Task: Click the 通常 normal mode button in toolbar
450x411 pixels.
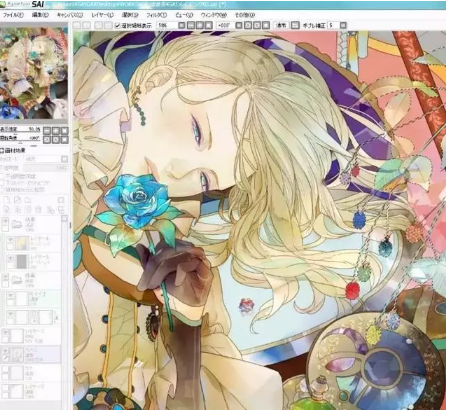Action: [x=282, y=25]
